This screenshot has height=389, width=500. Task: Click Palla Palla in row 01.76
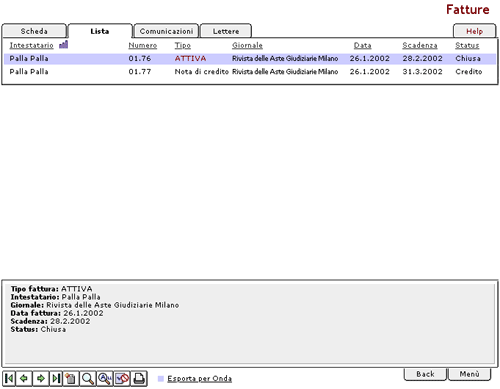click(x=29, y=58)
